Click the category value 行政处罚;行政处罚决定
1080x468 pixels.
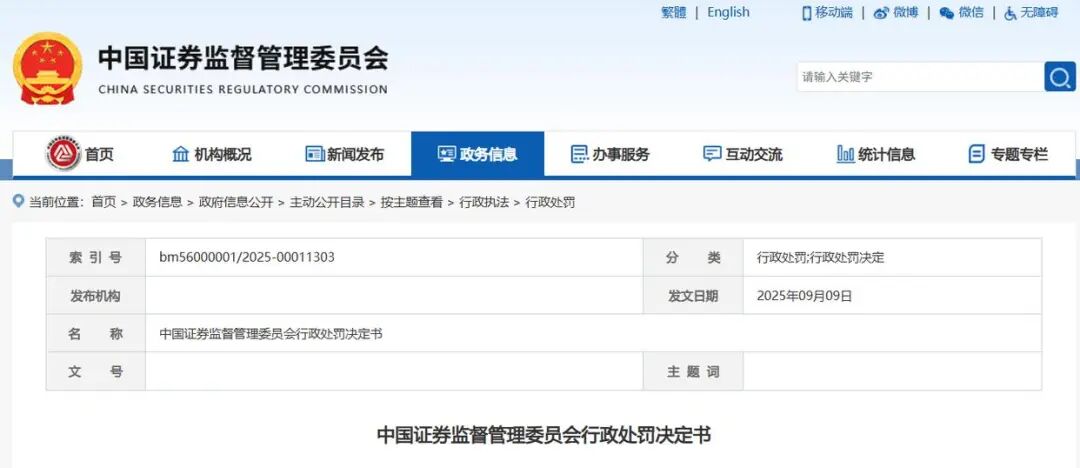coord(820,258)
